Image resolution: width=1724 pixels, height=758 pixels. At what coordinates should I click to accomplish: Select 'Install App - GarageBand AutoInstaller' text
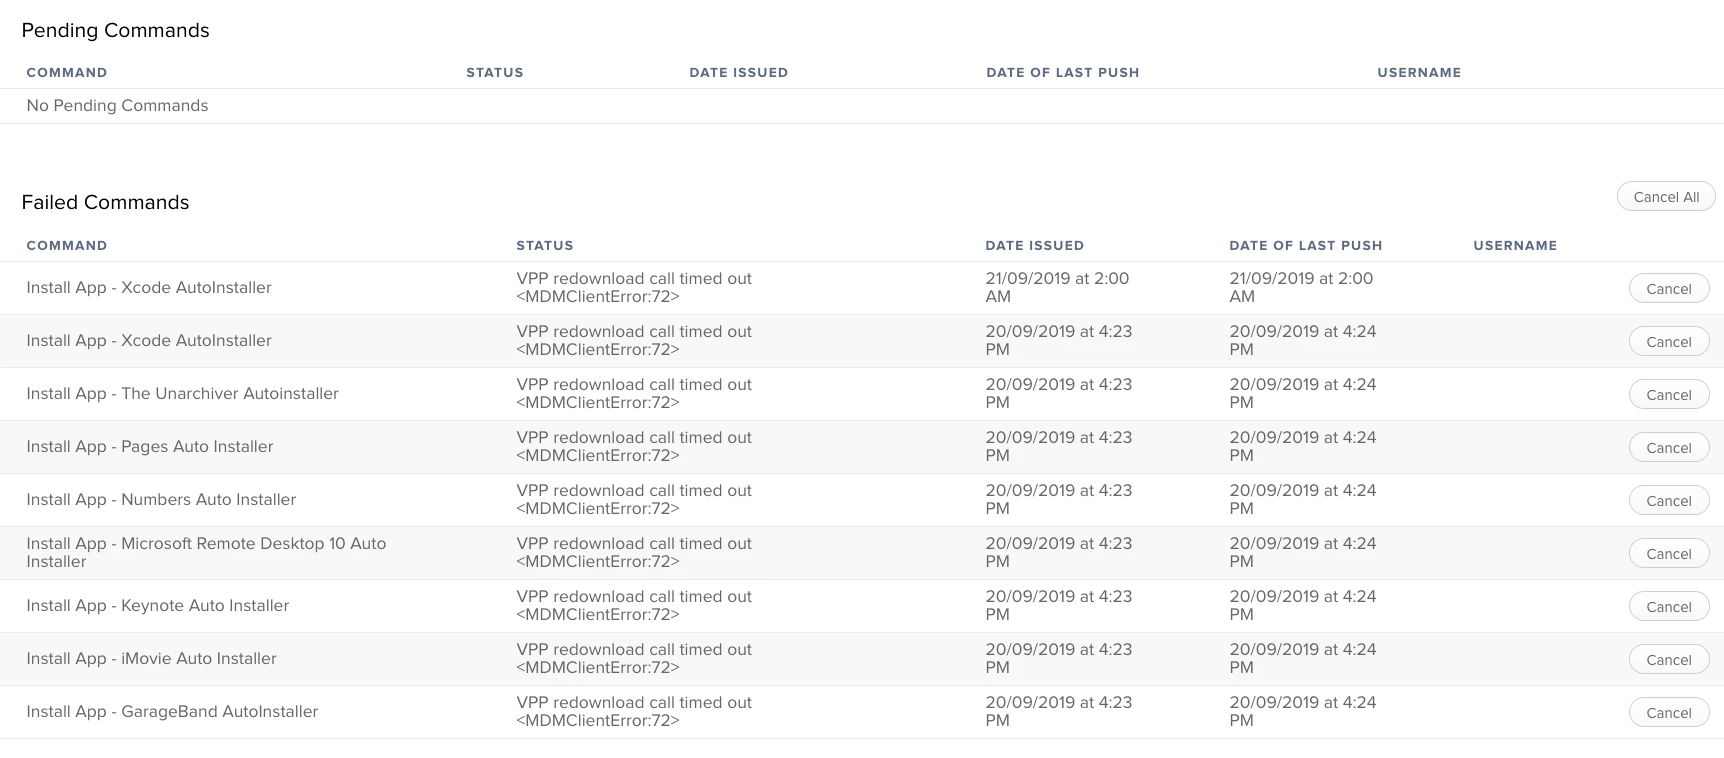[172, 712]
